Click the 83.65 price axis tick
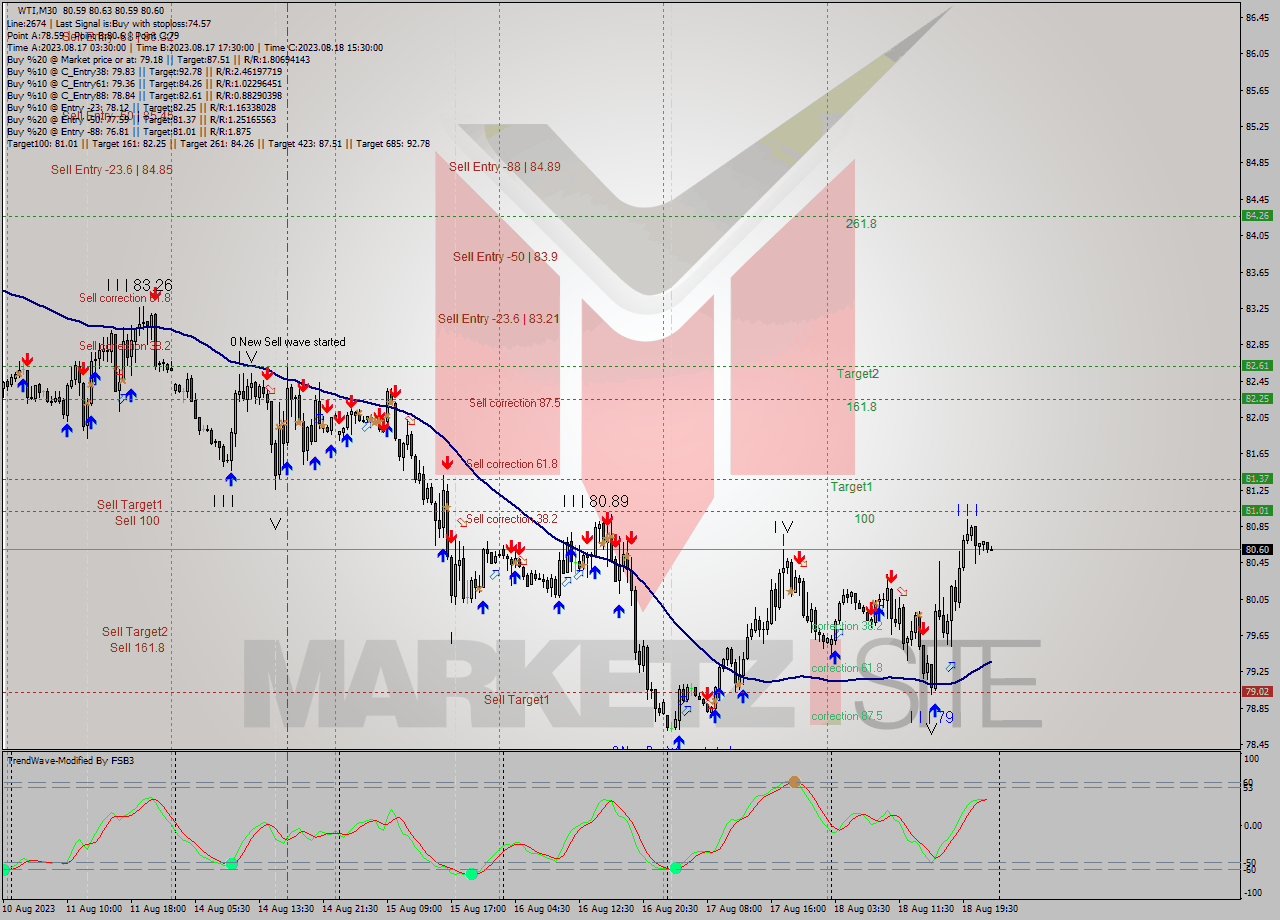The height and width of the screenshot is (920, 1280). [1257, 272]
